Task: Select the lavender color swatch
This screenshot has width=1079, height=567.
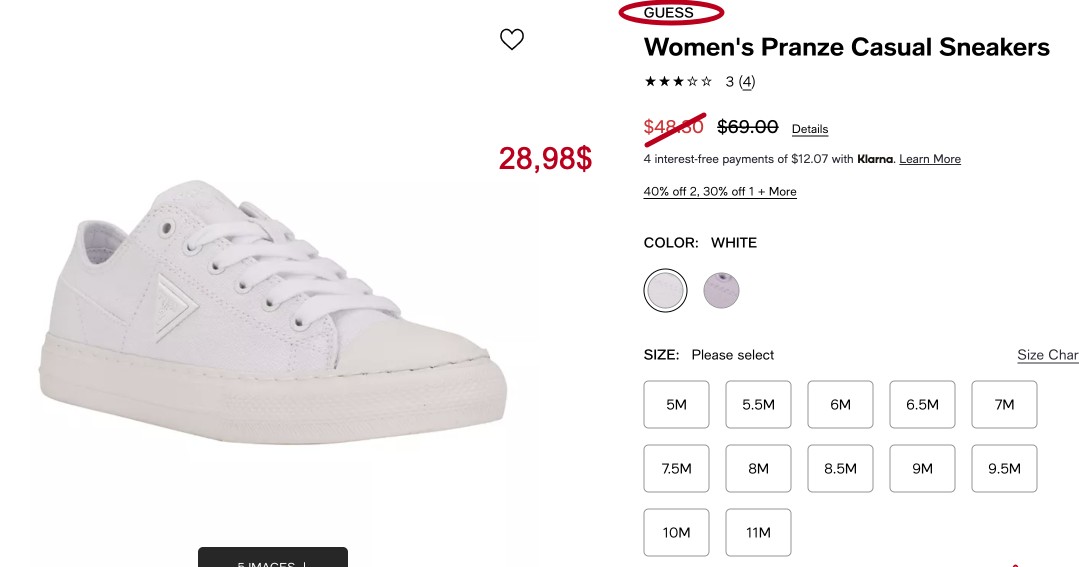Action: pos(721,291)
